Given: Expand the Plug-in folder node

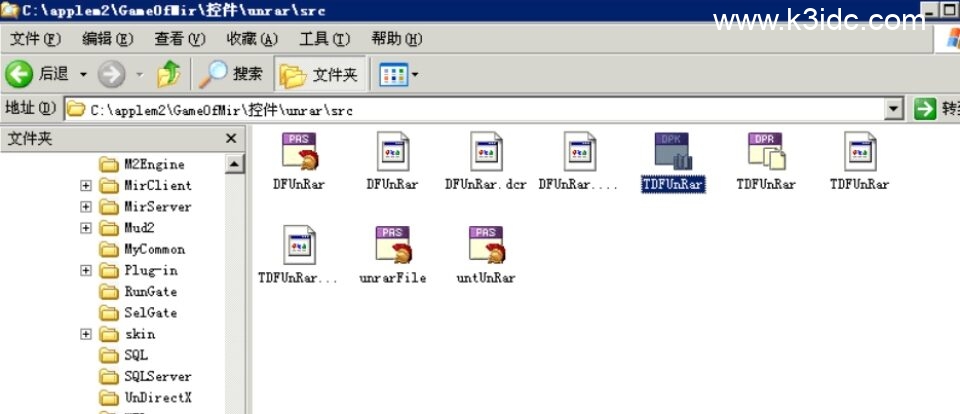Looking at the screenshot, I should (x=86, y=270).
